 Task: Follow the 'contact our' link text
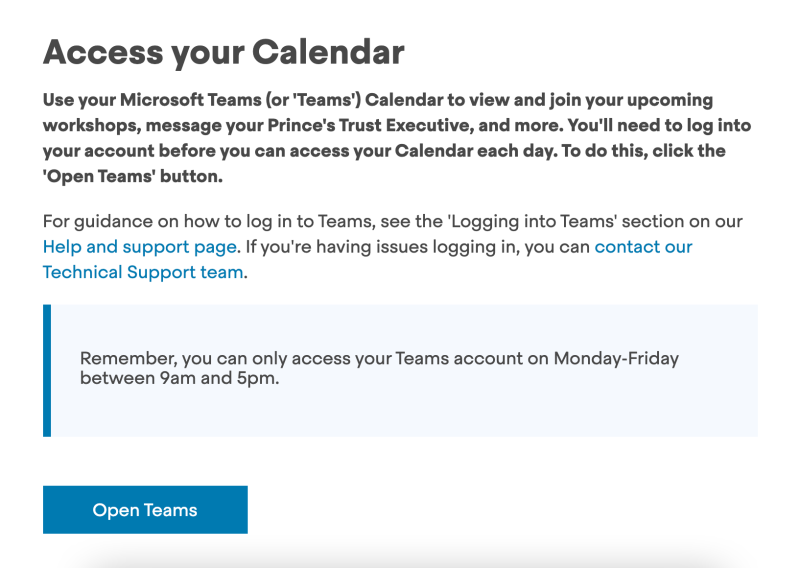point(643,247)
